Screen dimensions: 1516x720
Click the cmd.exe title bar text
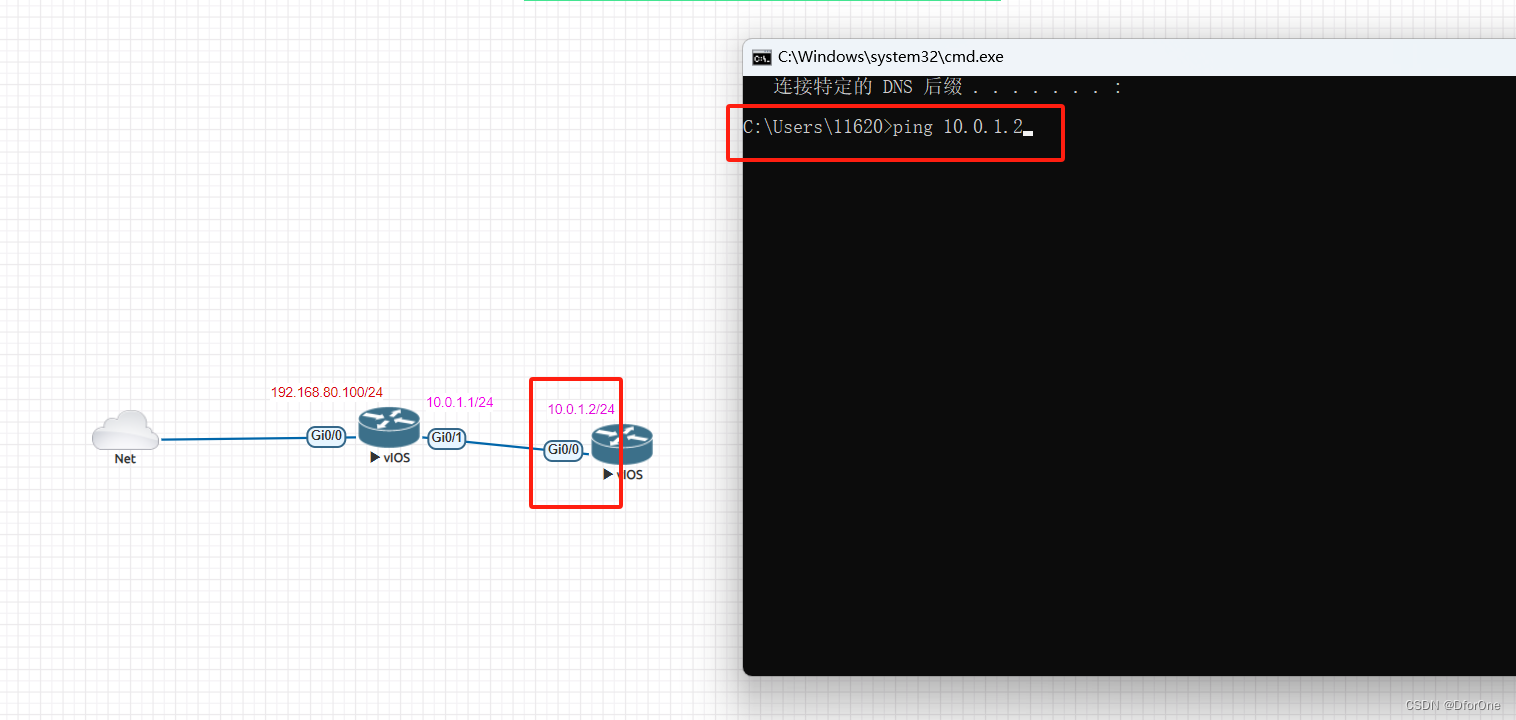(890, 57)
